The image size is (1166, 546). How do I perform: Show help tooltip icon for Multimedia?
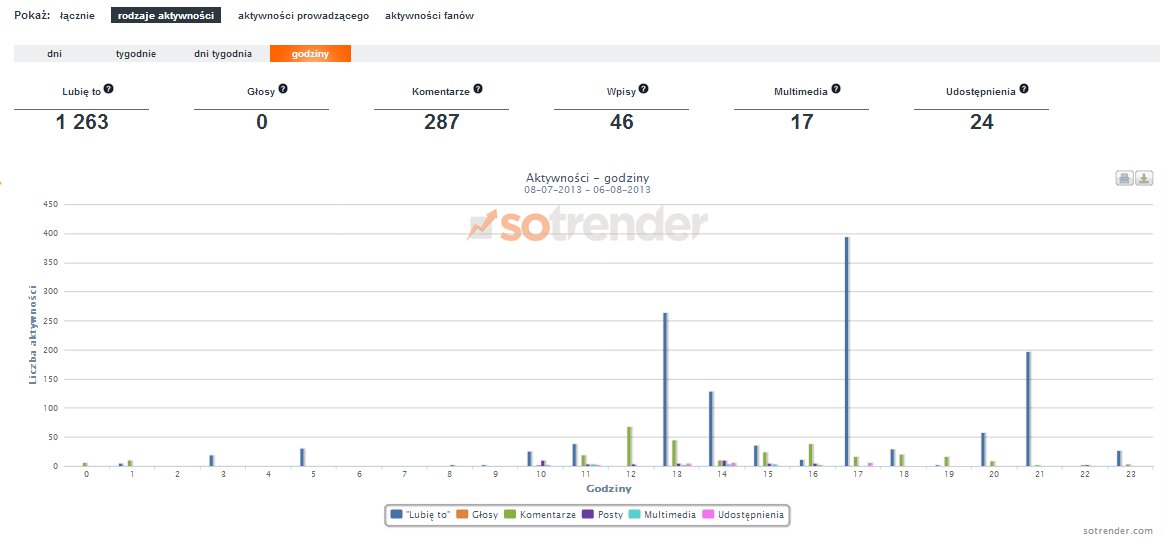(x=836, y=89)
